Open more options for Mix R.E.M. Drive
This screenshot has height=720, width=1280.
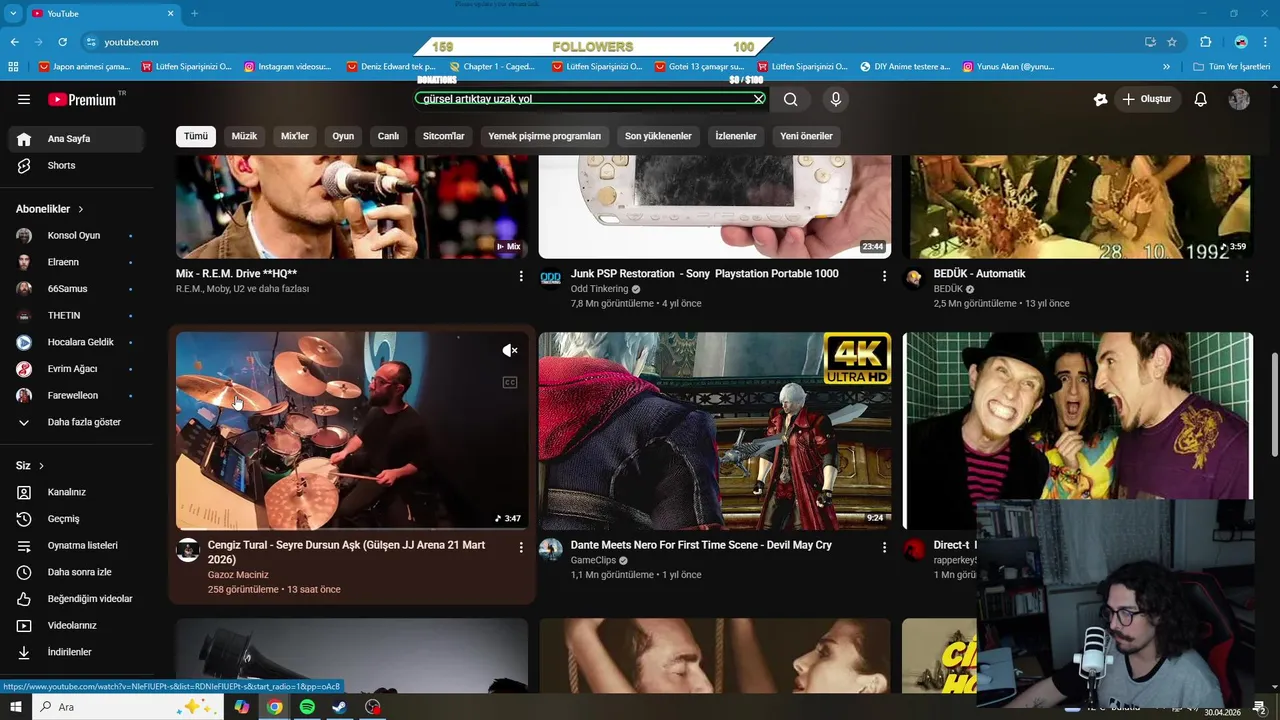(x=521, y=275)
